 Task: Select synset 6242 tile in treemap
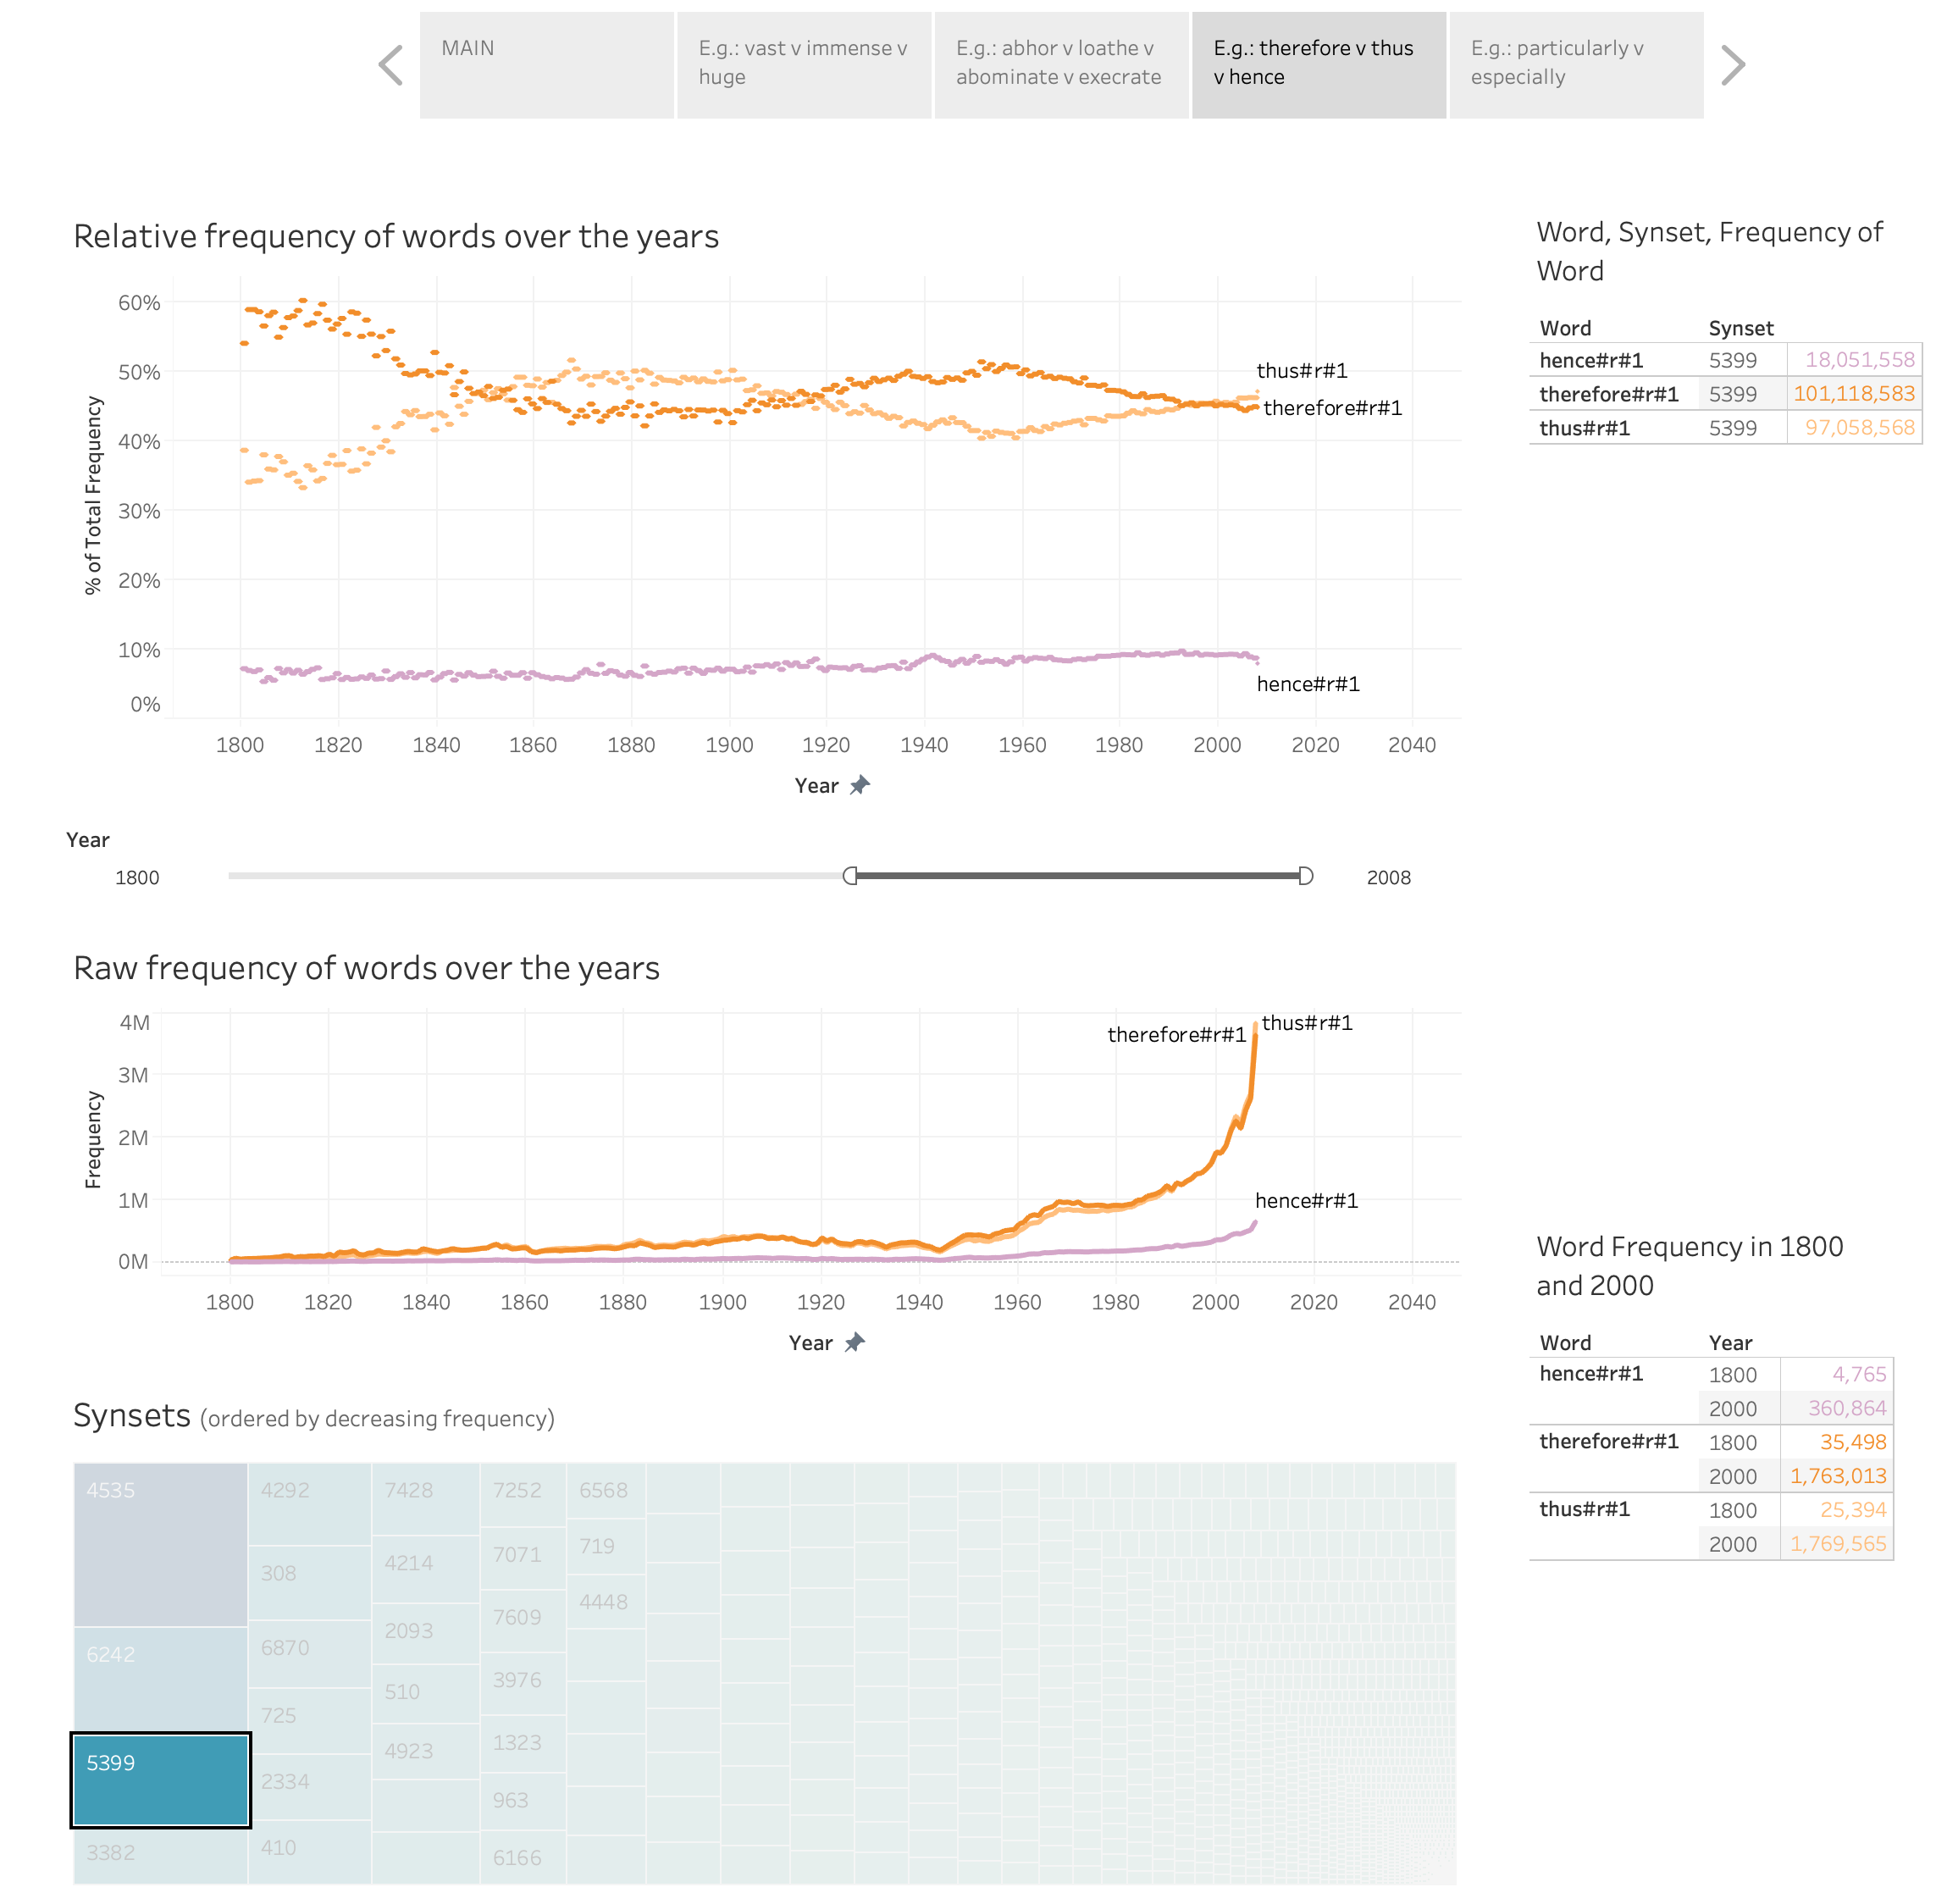(x=160, y=1679)
